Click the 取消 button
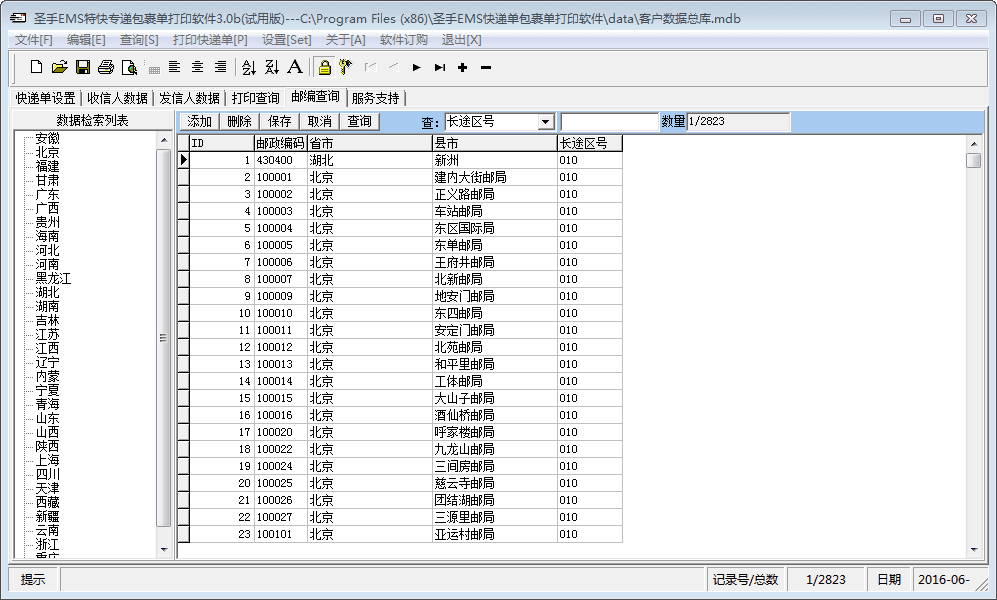997x600 pixels. [x=320, y=121]
